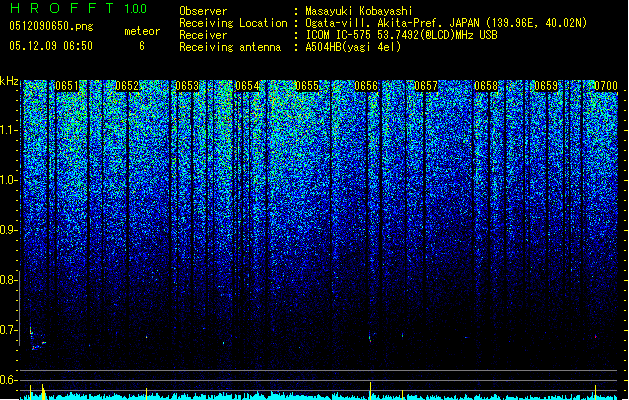Click the 0656 time marker

pos(366,86)
